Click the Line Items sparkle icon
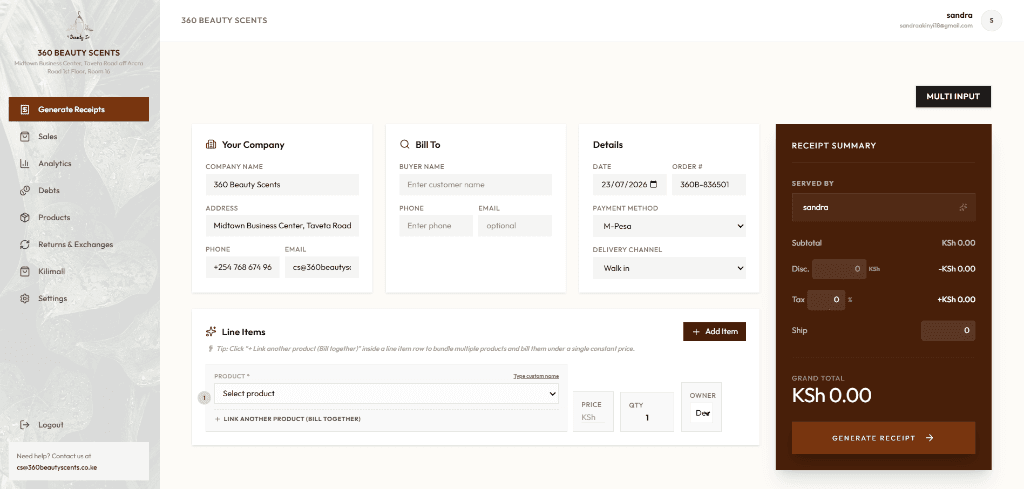1024x489 pixels. 211,332
